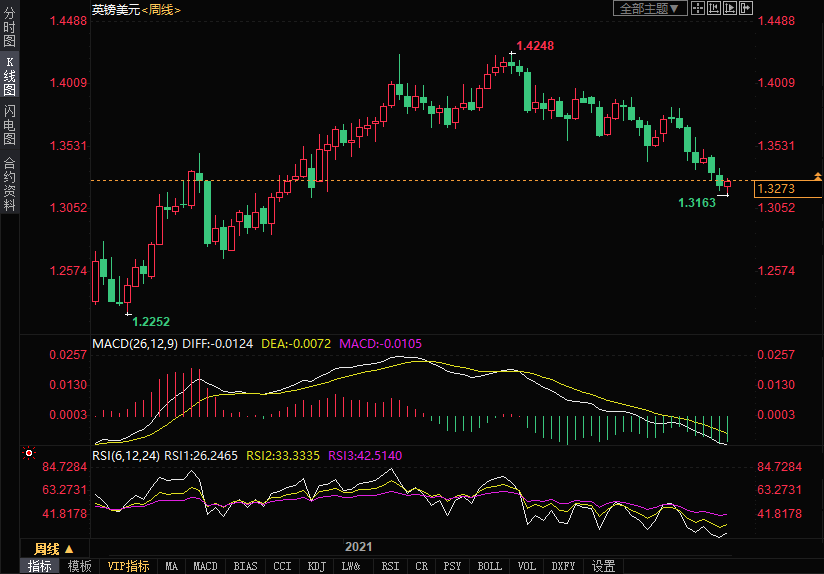The height and width of the screenshot is (574, 824).
Task: Expand the 周线 period selector
Action: point(54,548)
